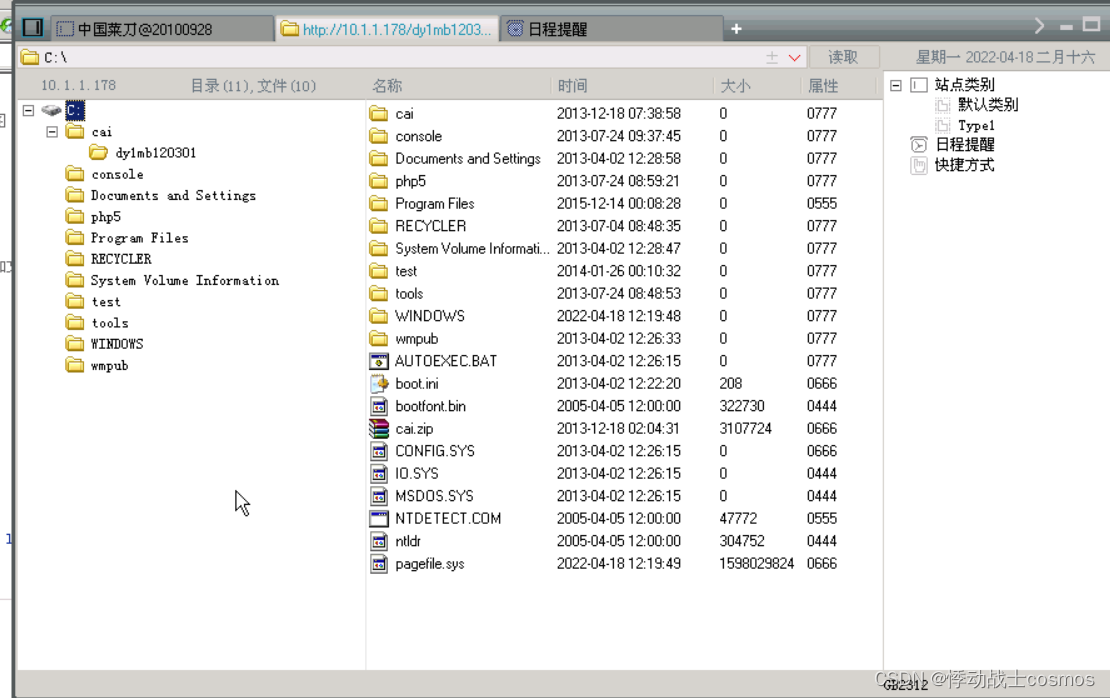Click the 站点类别 tree root item
Viewport: 1110px width, 698px height.
[964, 85]
